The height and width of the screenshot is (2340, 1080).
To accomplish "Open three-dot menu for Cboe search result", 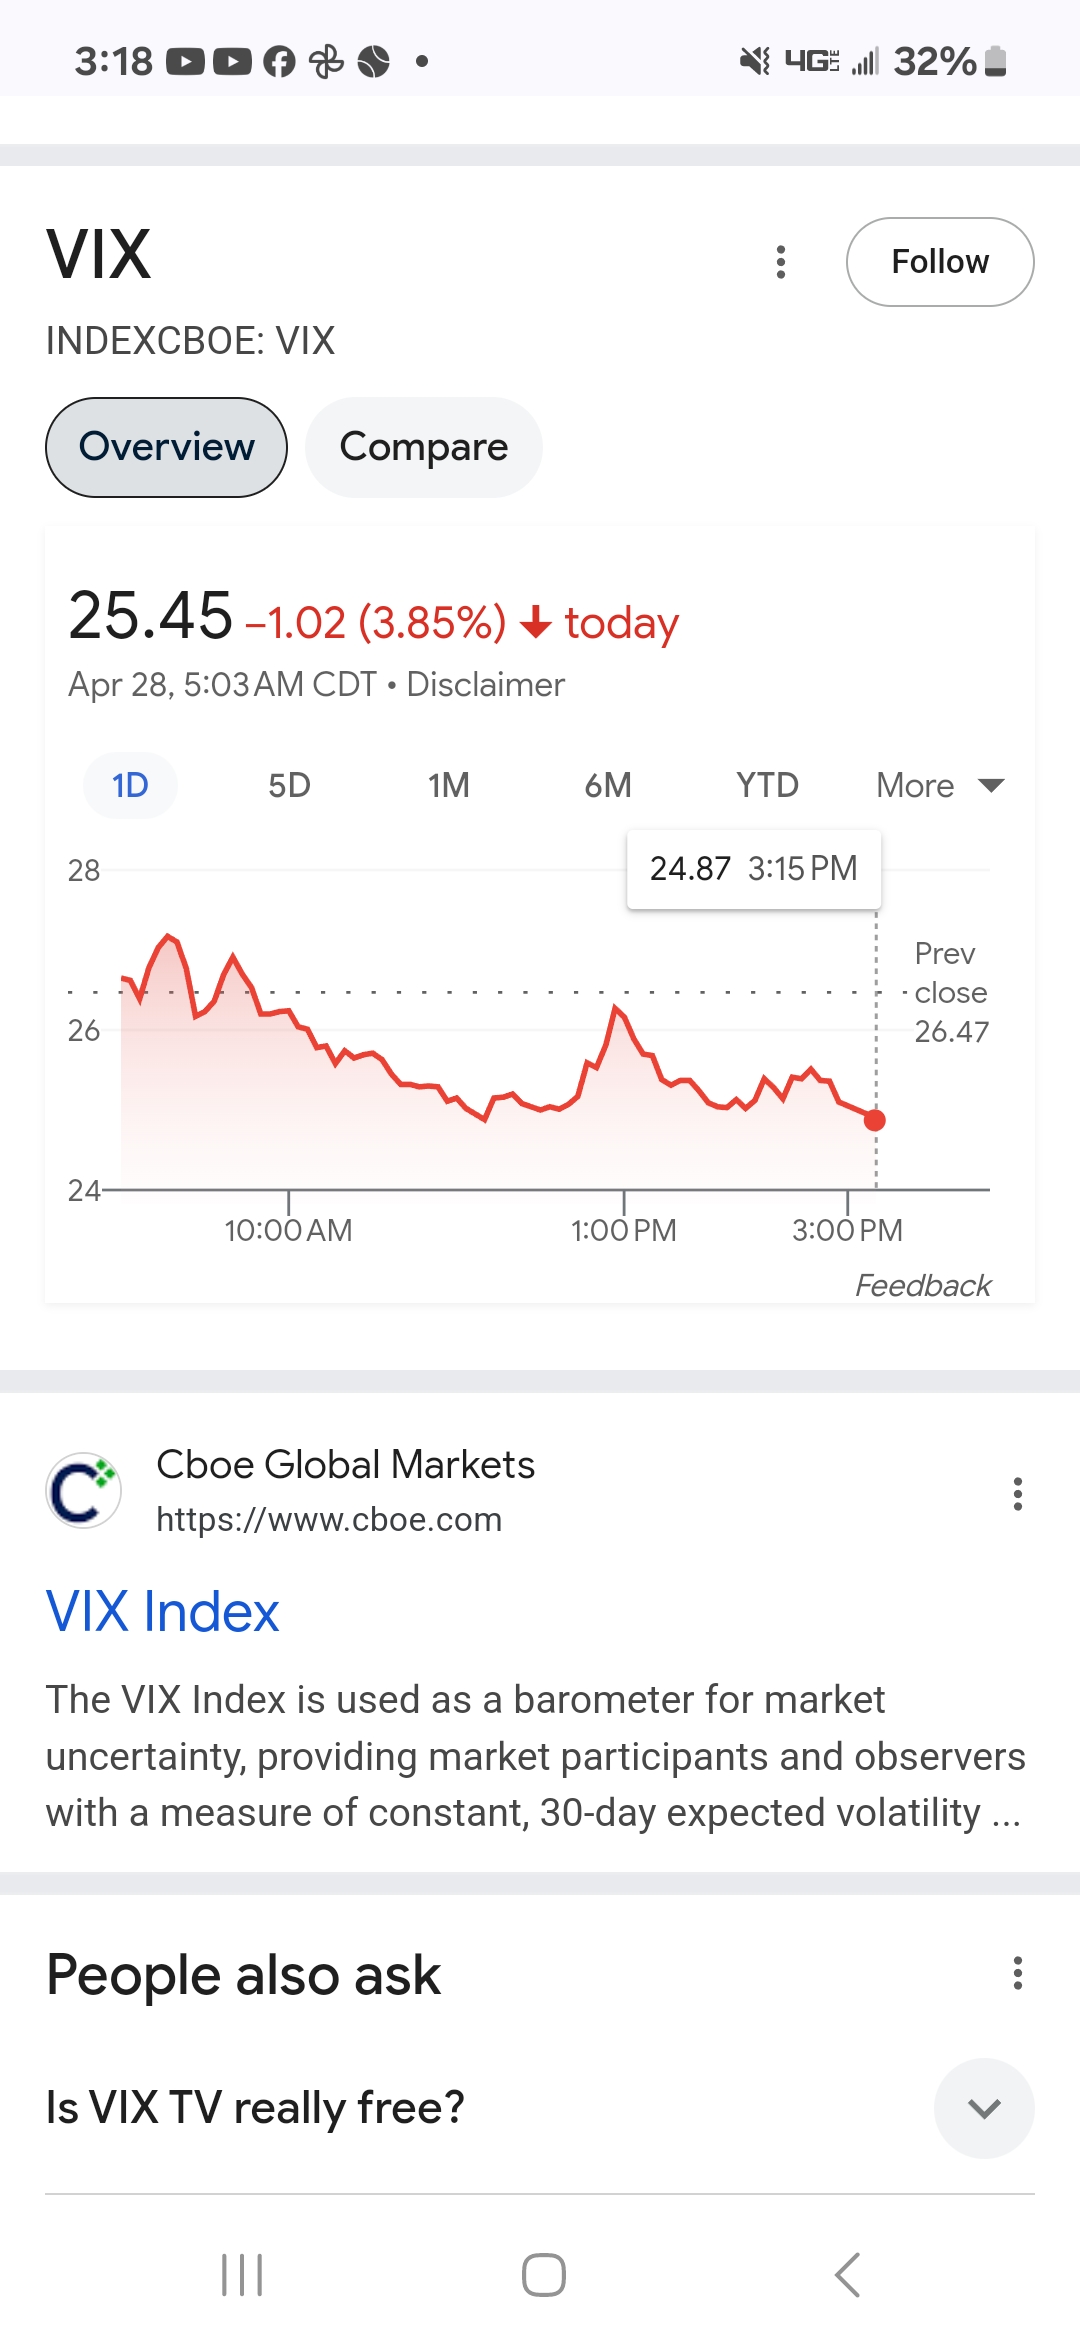I will coord(1018,1494).
